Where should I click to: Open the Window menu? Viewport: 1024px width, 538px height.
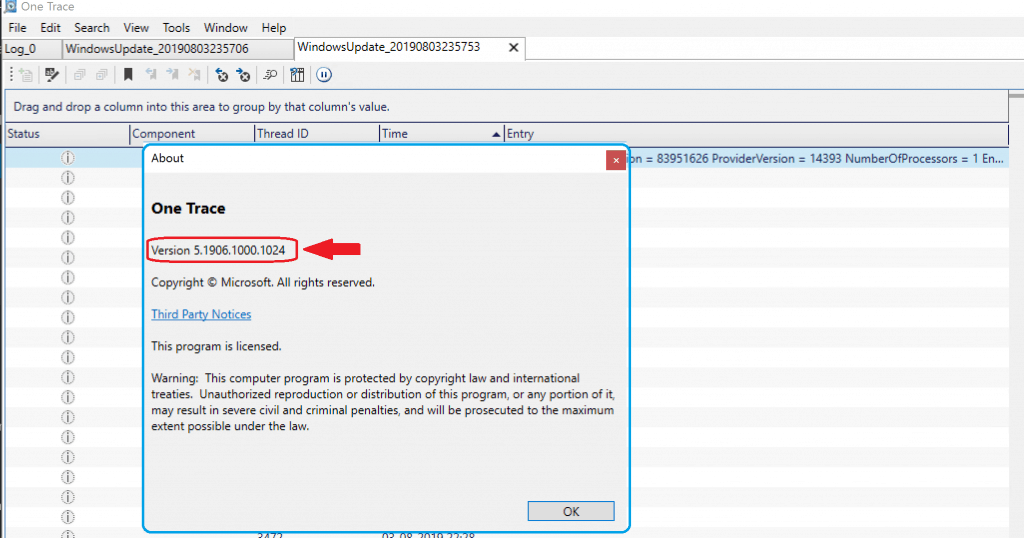(225, 27)
